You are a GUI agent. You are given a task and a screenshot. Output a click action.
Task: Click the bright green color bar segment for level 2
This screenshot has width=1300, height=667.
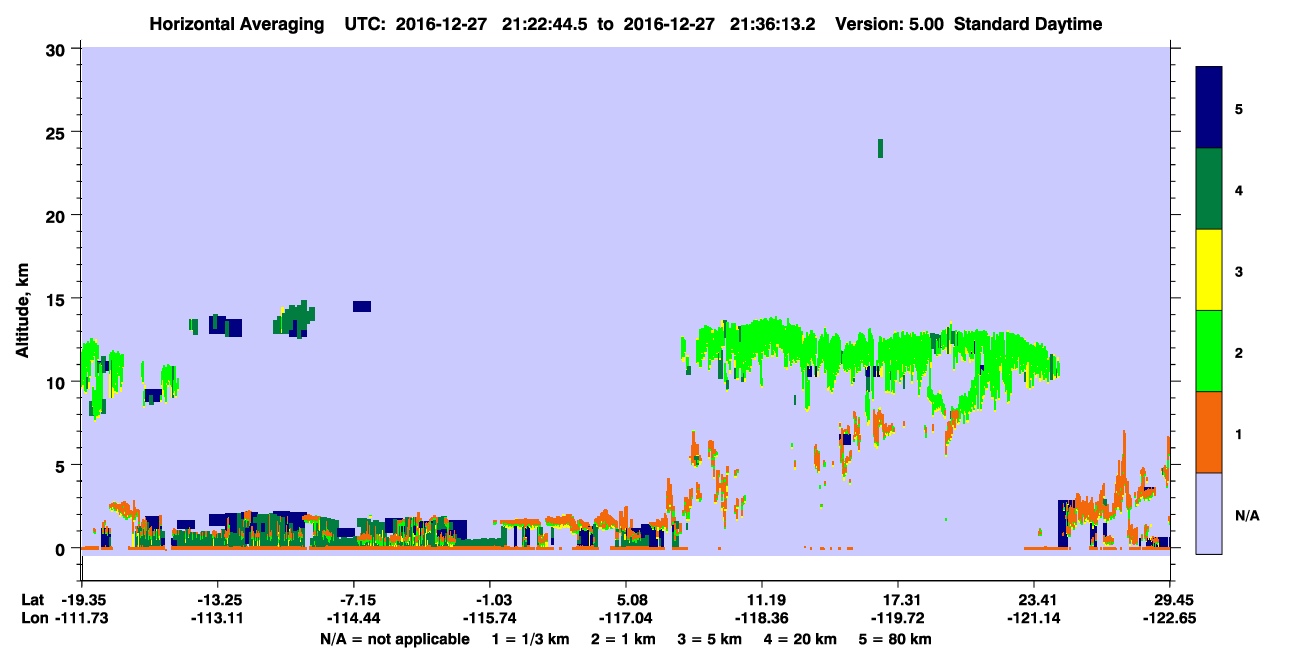1209,351
